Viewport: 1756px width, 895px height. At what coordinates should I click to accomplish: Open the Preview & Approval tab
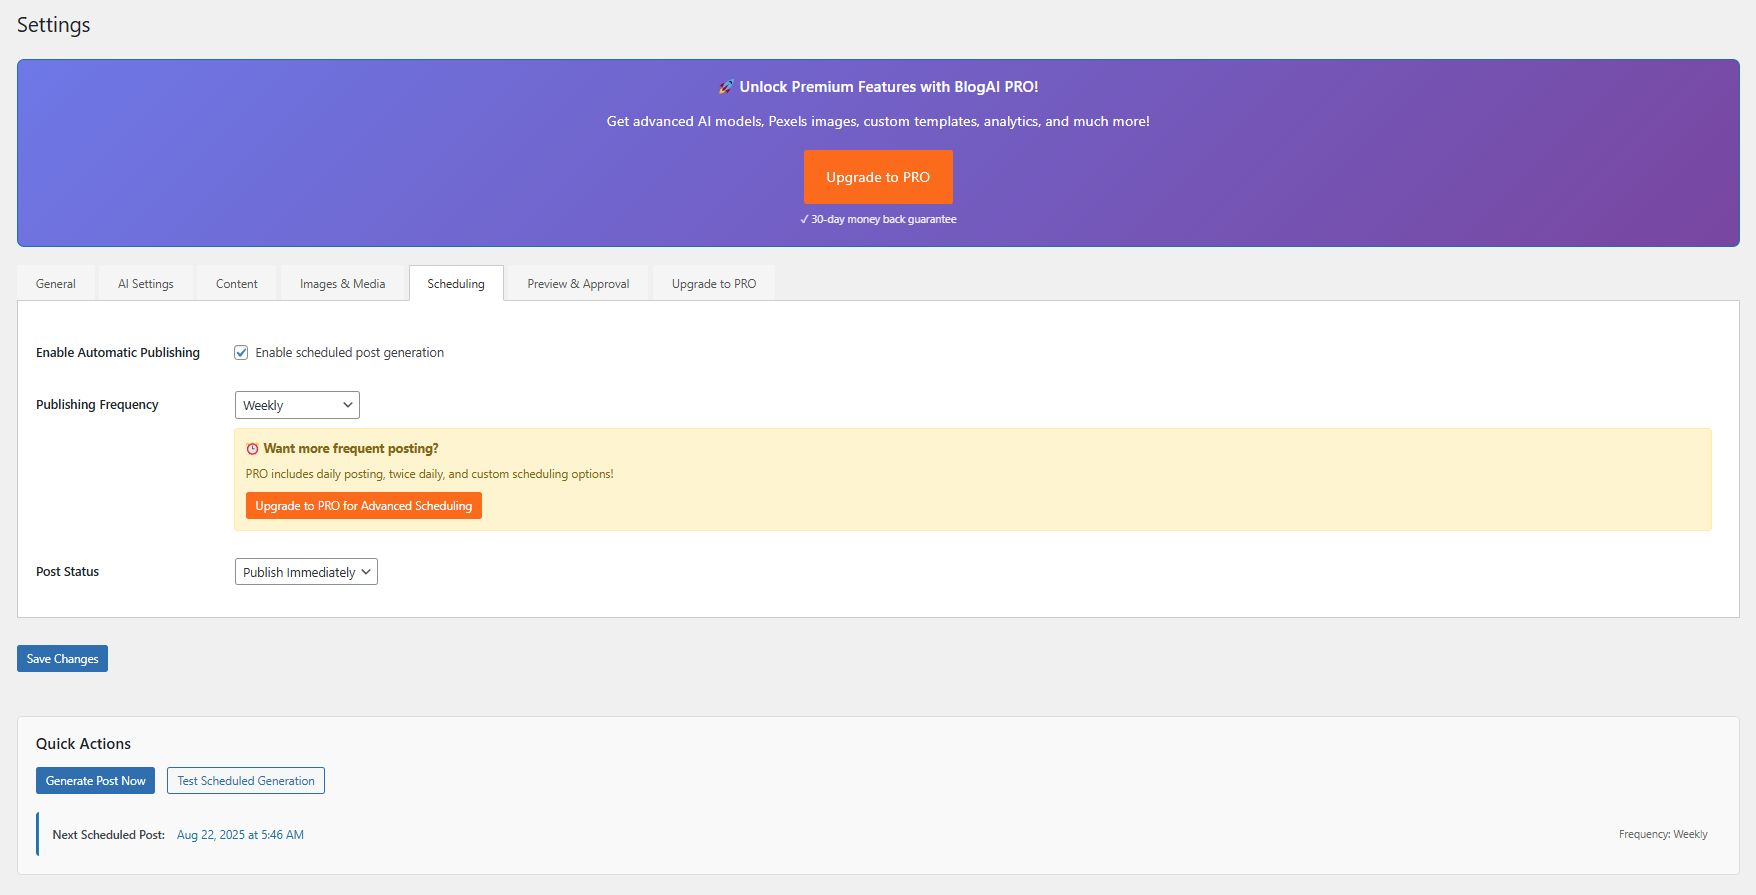pos(578,284)
